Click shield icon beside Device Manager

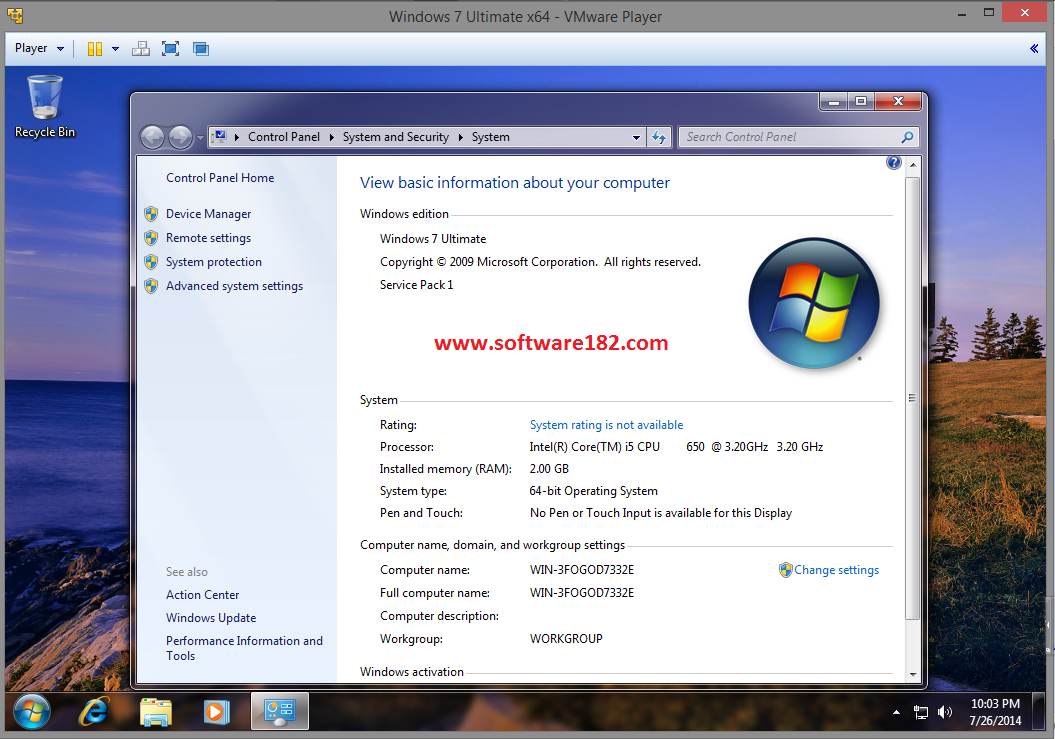click(151, 214)
